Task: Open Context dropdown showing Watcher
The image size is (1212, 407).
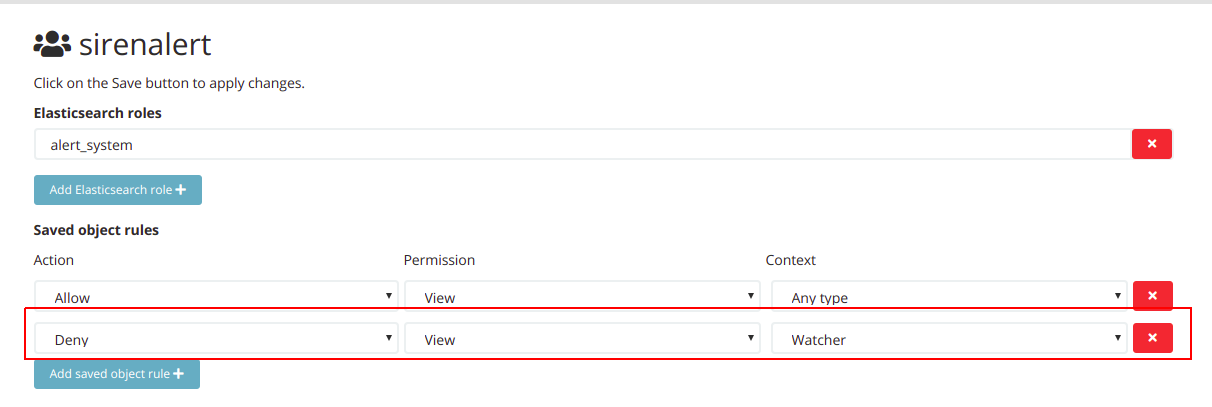Action: [949, 340]
